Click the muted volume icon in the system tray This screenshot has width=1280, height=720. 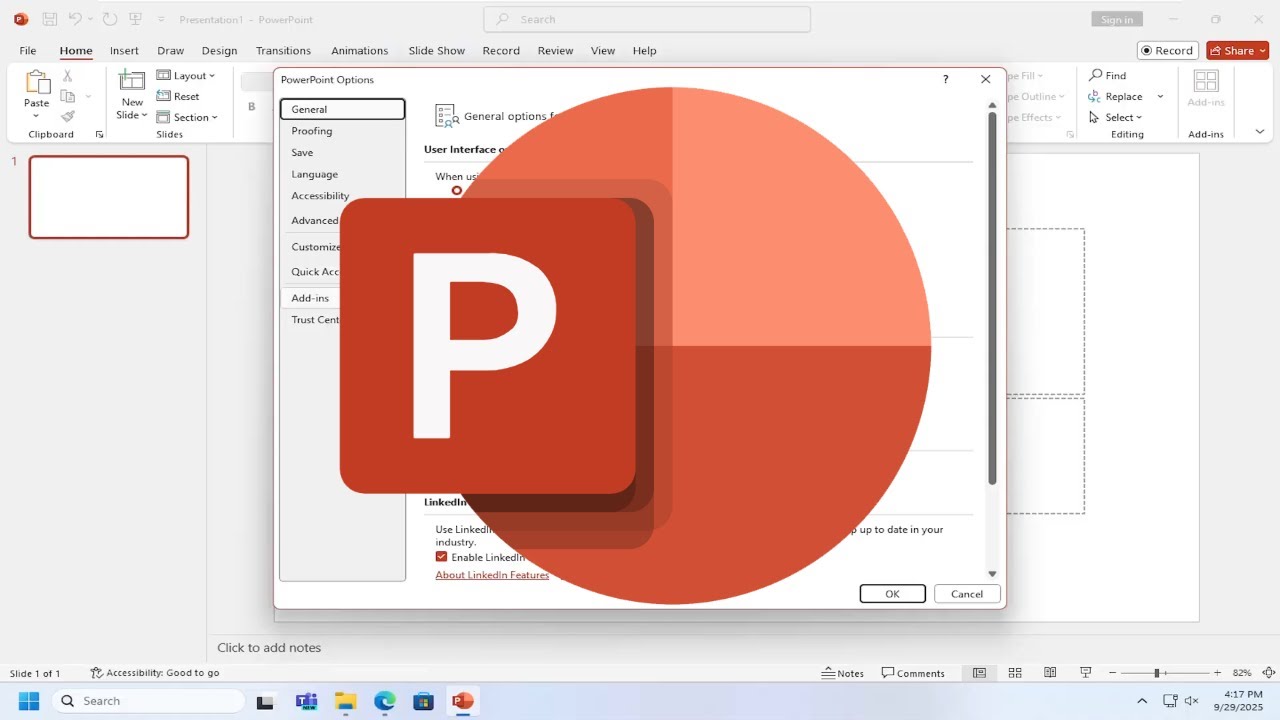pos(1191,701)
